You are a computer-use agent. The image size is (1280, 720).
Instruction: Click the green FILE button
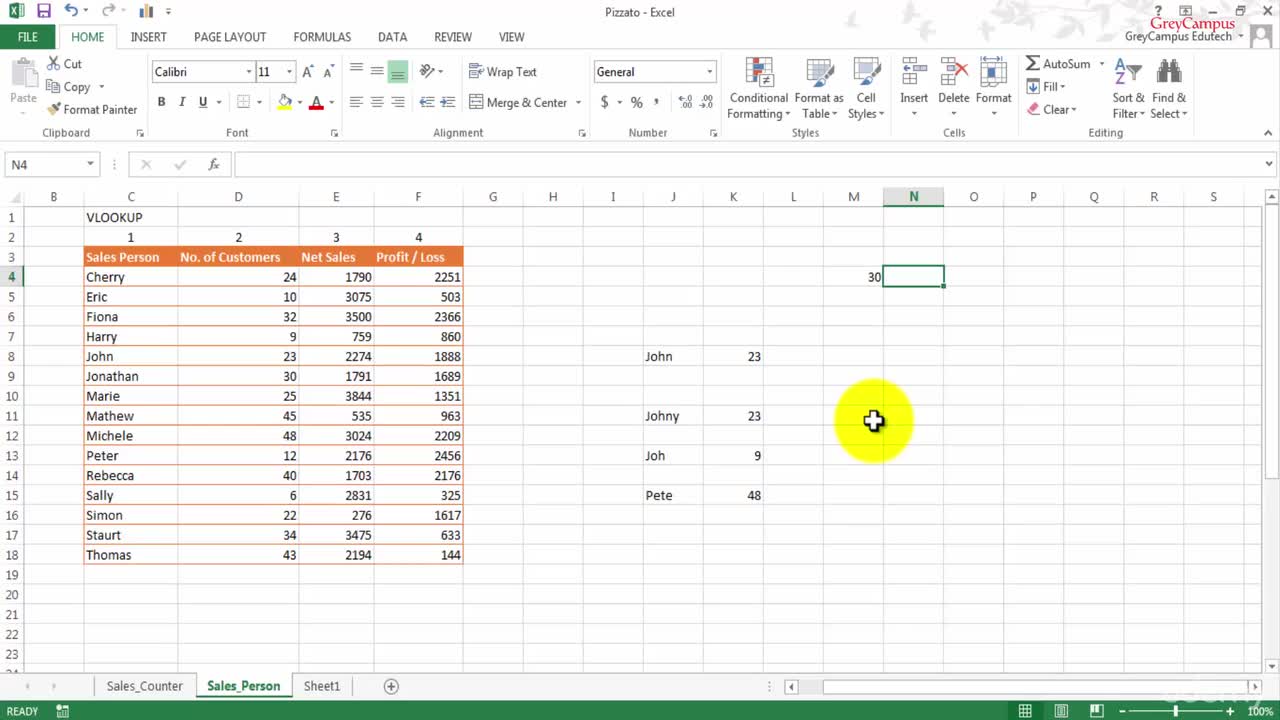(x=27, y=37)
